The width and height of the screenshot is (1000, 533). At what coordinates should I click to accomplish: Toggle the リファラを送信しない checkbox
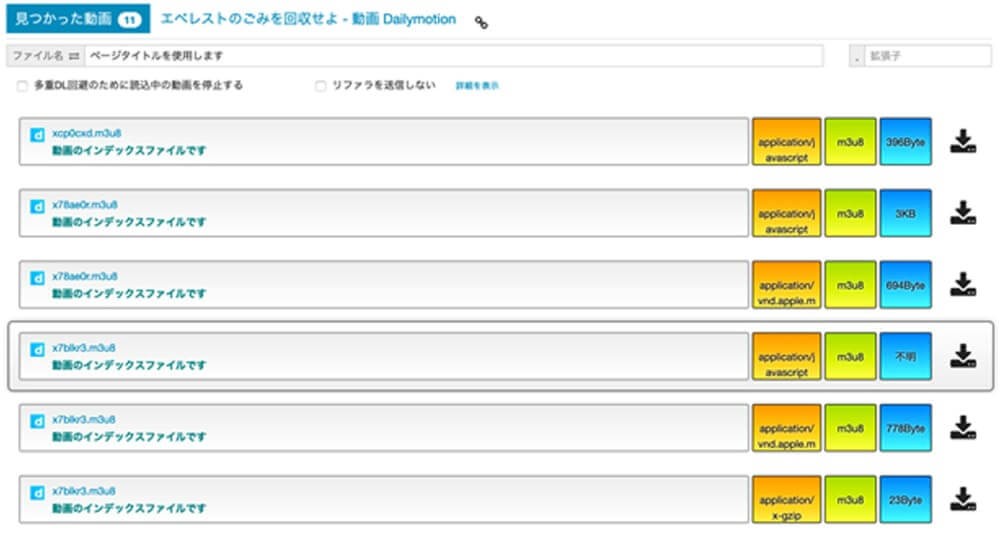(321, 86)
